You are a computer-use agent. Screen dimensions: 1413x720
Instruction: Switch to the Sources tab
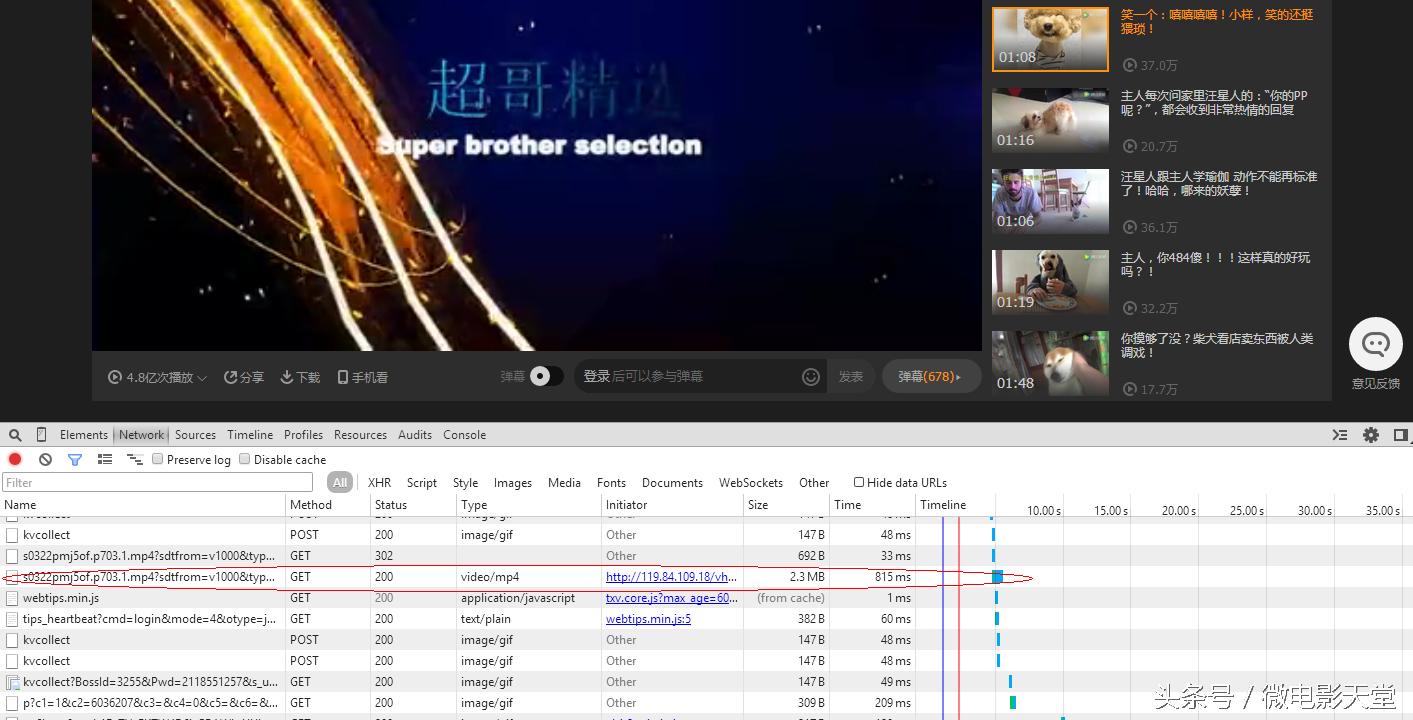coord(195,435)
